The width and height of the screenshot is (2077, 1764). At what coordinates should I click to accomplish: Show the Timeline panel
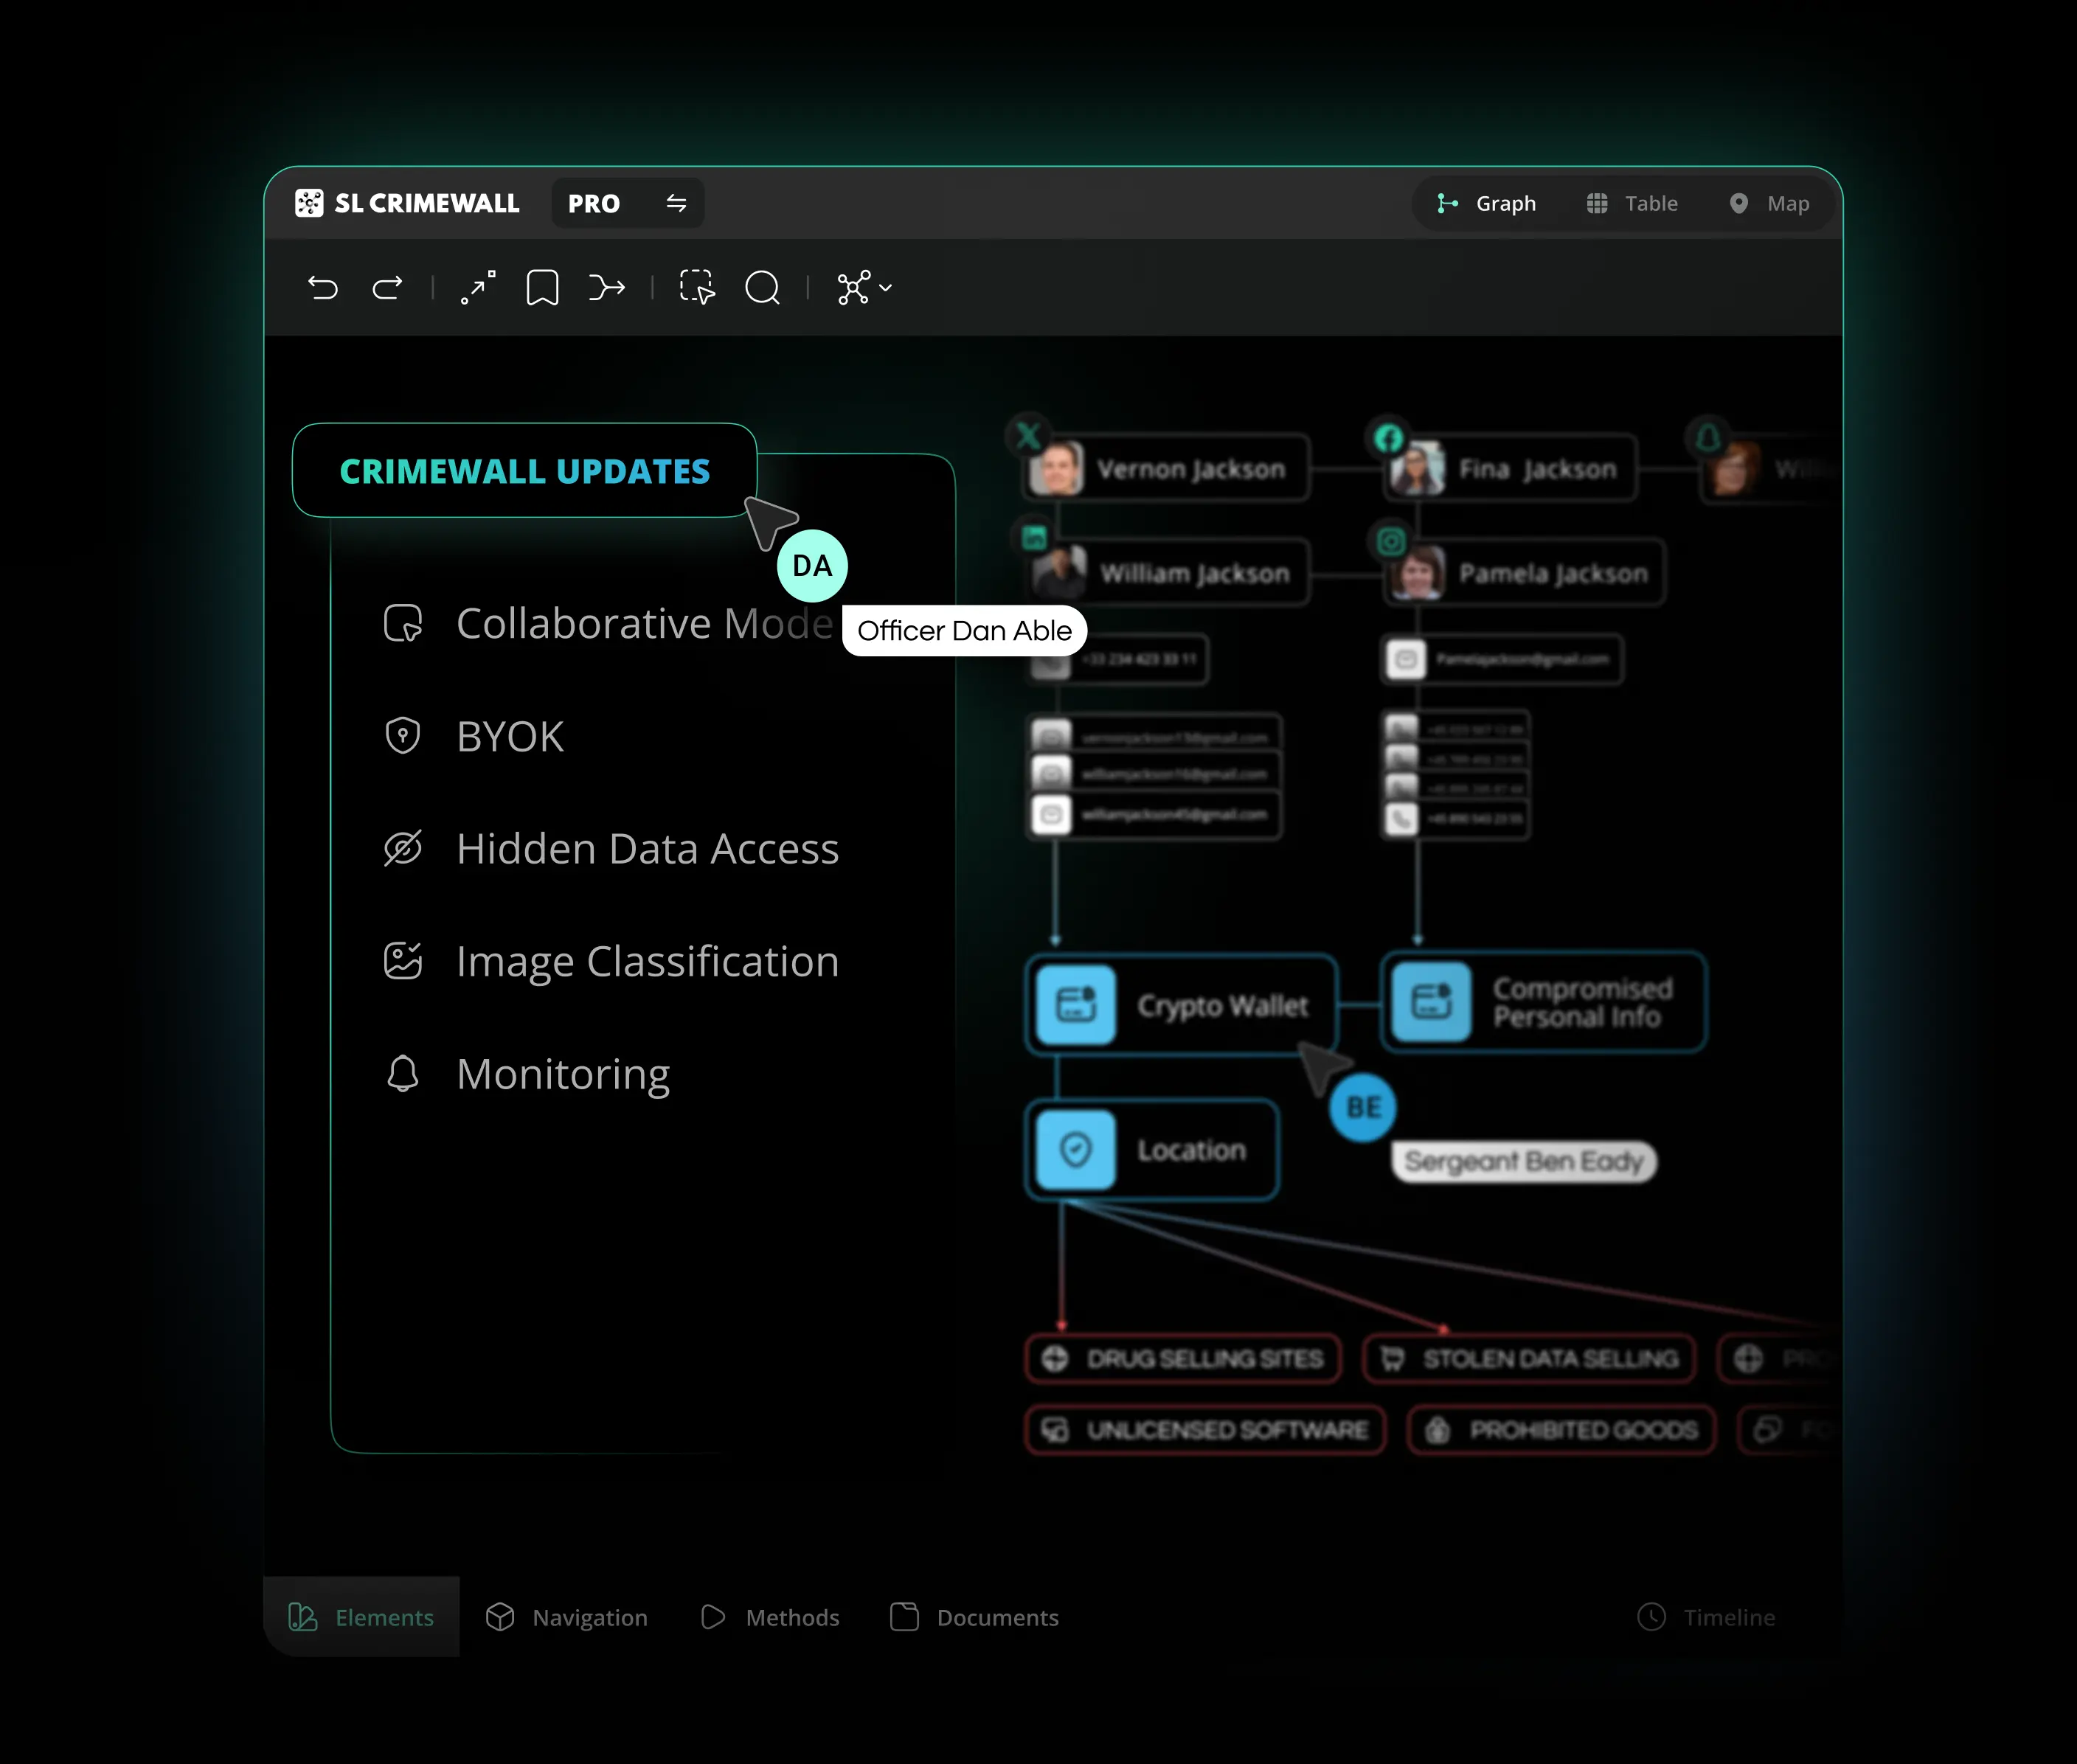pyautogui.click(x=1706, y=1617)
